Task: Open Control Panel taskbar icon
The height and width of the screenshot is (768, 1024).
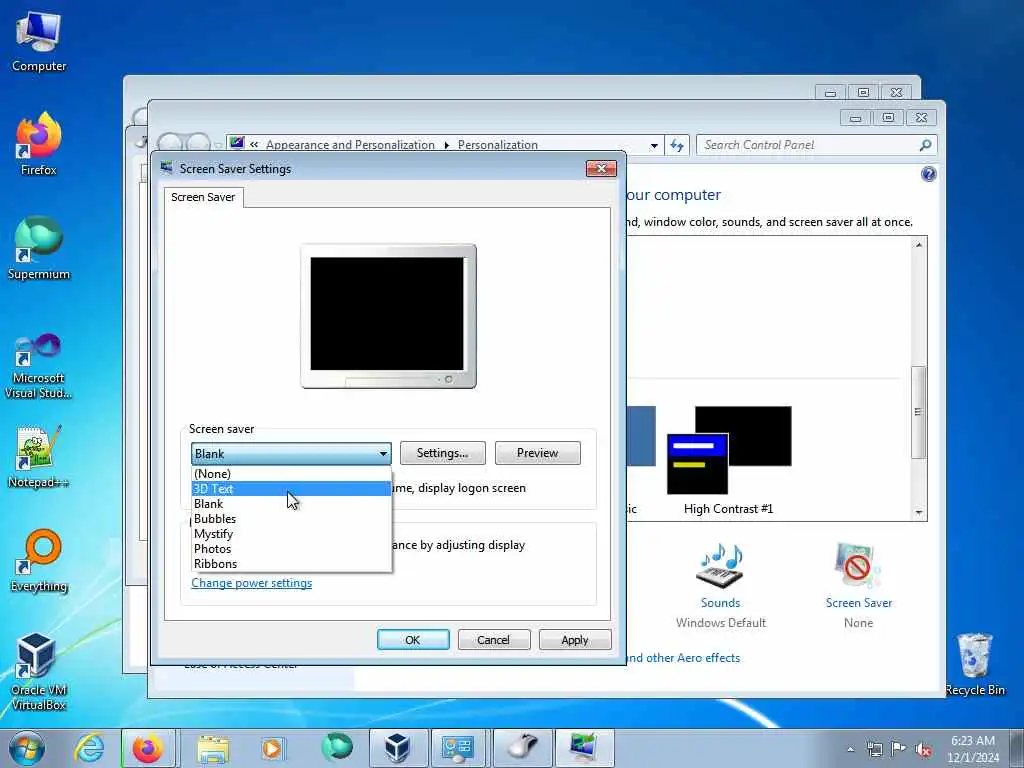Action: [458, 748]
